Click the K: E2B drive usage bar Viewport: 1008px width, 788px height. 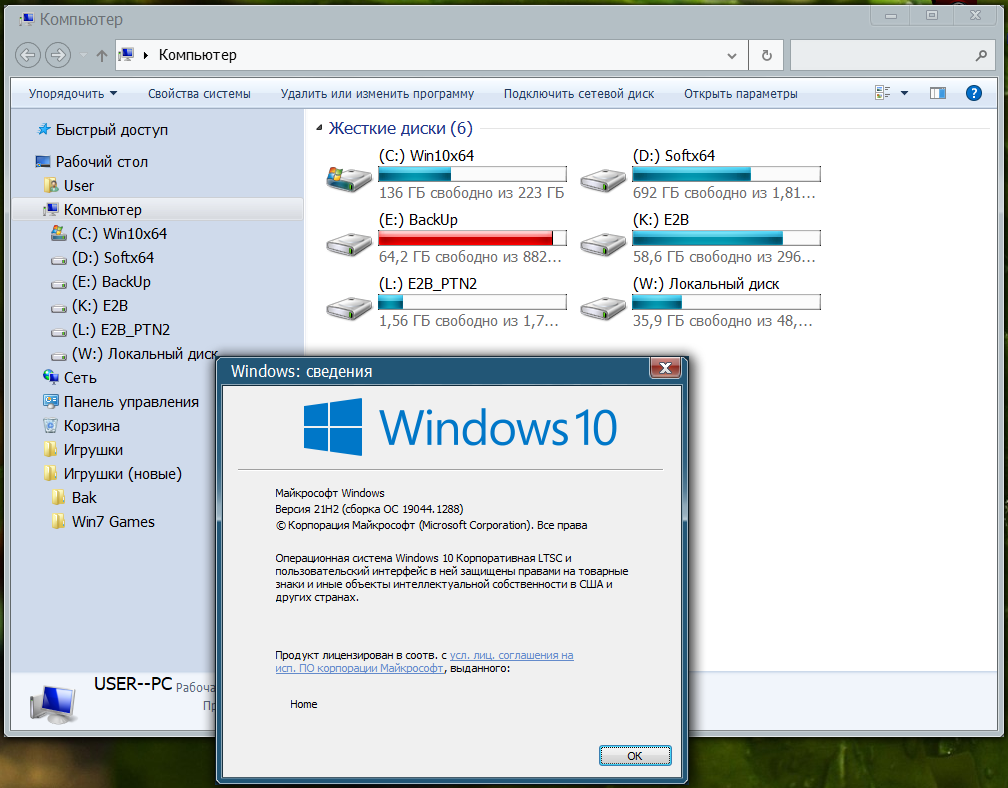(726, 238)
